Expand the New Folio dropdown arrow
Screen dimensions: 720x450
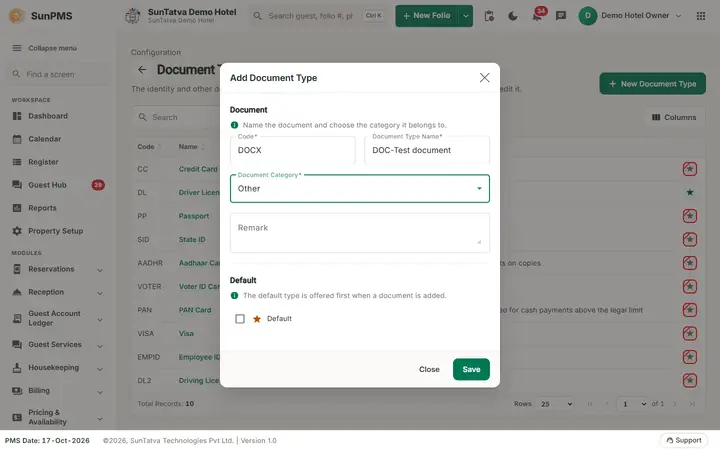(466, 16)
